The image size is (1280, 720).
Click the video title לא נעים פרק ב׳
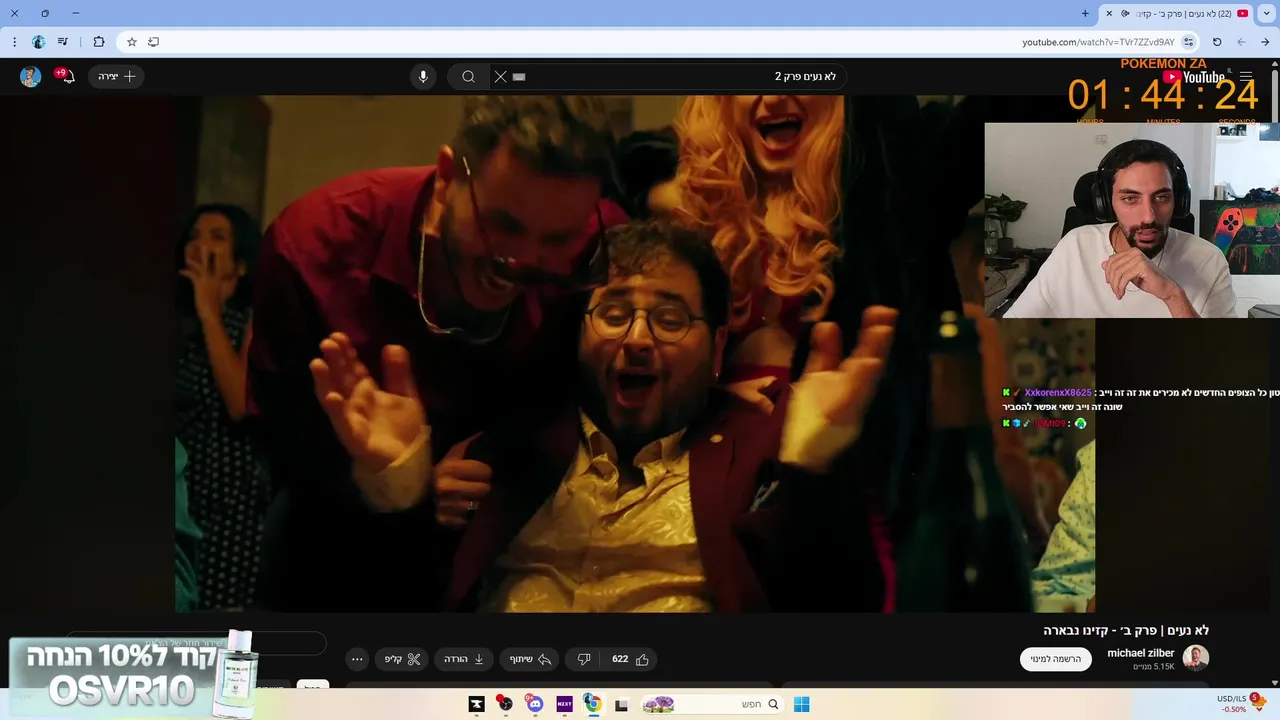(x=1126, y=630)
